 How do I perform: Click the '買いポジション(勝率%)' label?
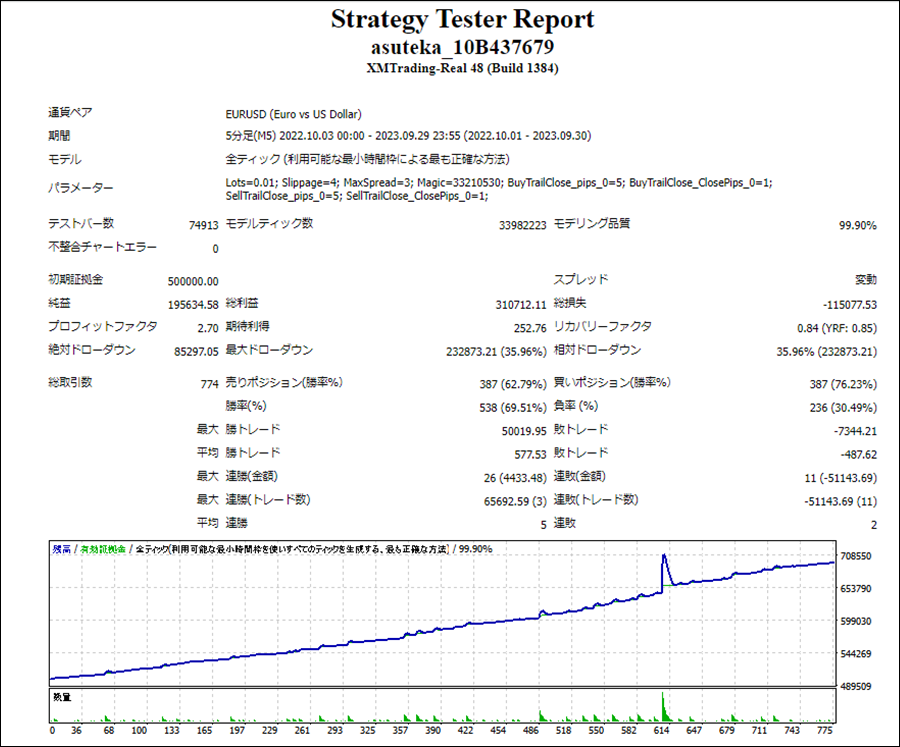point(612,382)
